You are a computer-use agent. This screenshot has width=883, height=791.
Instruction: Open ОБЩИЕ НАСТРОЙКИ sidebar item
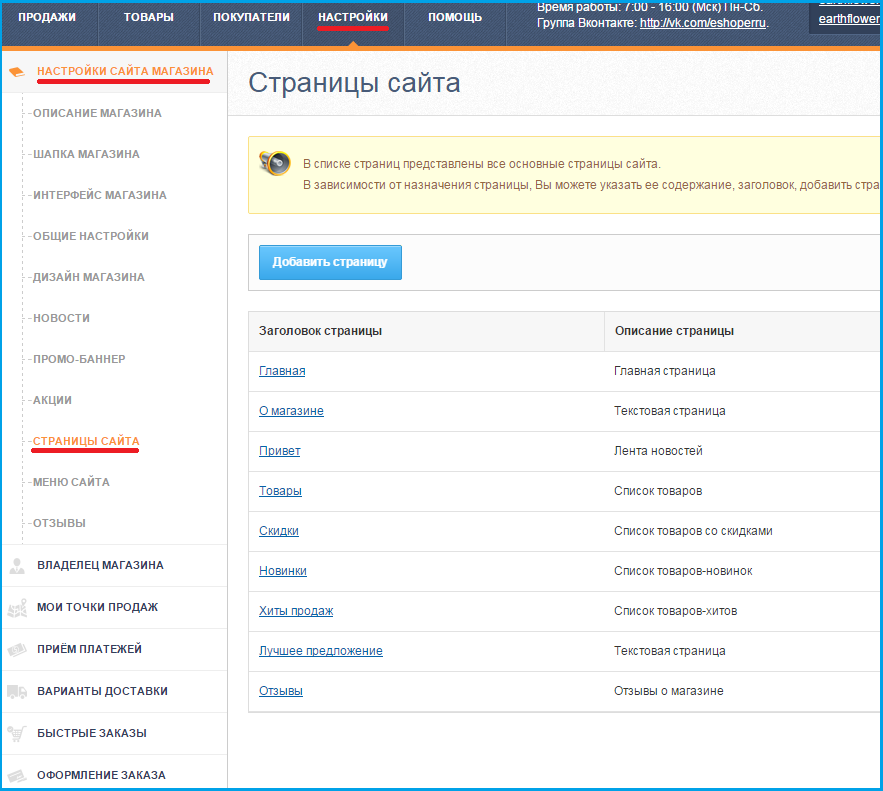tap(91, 236)
